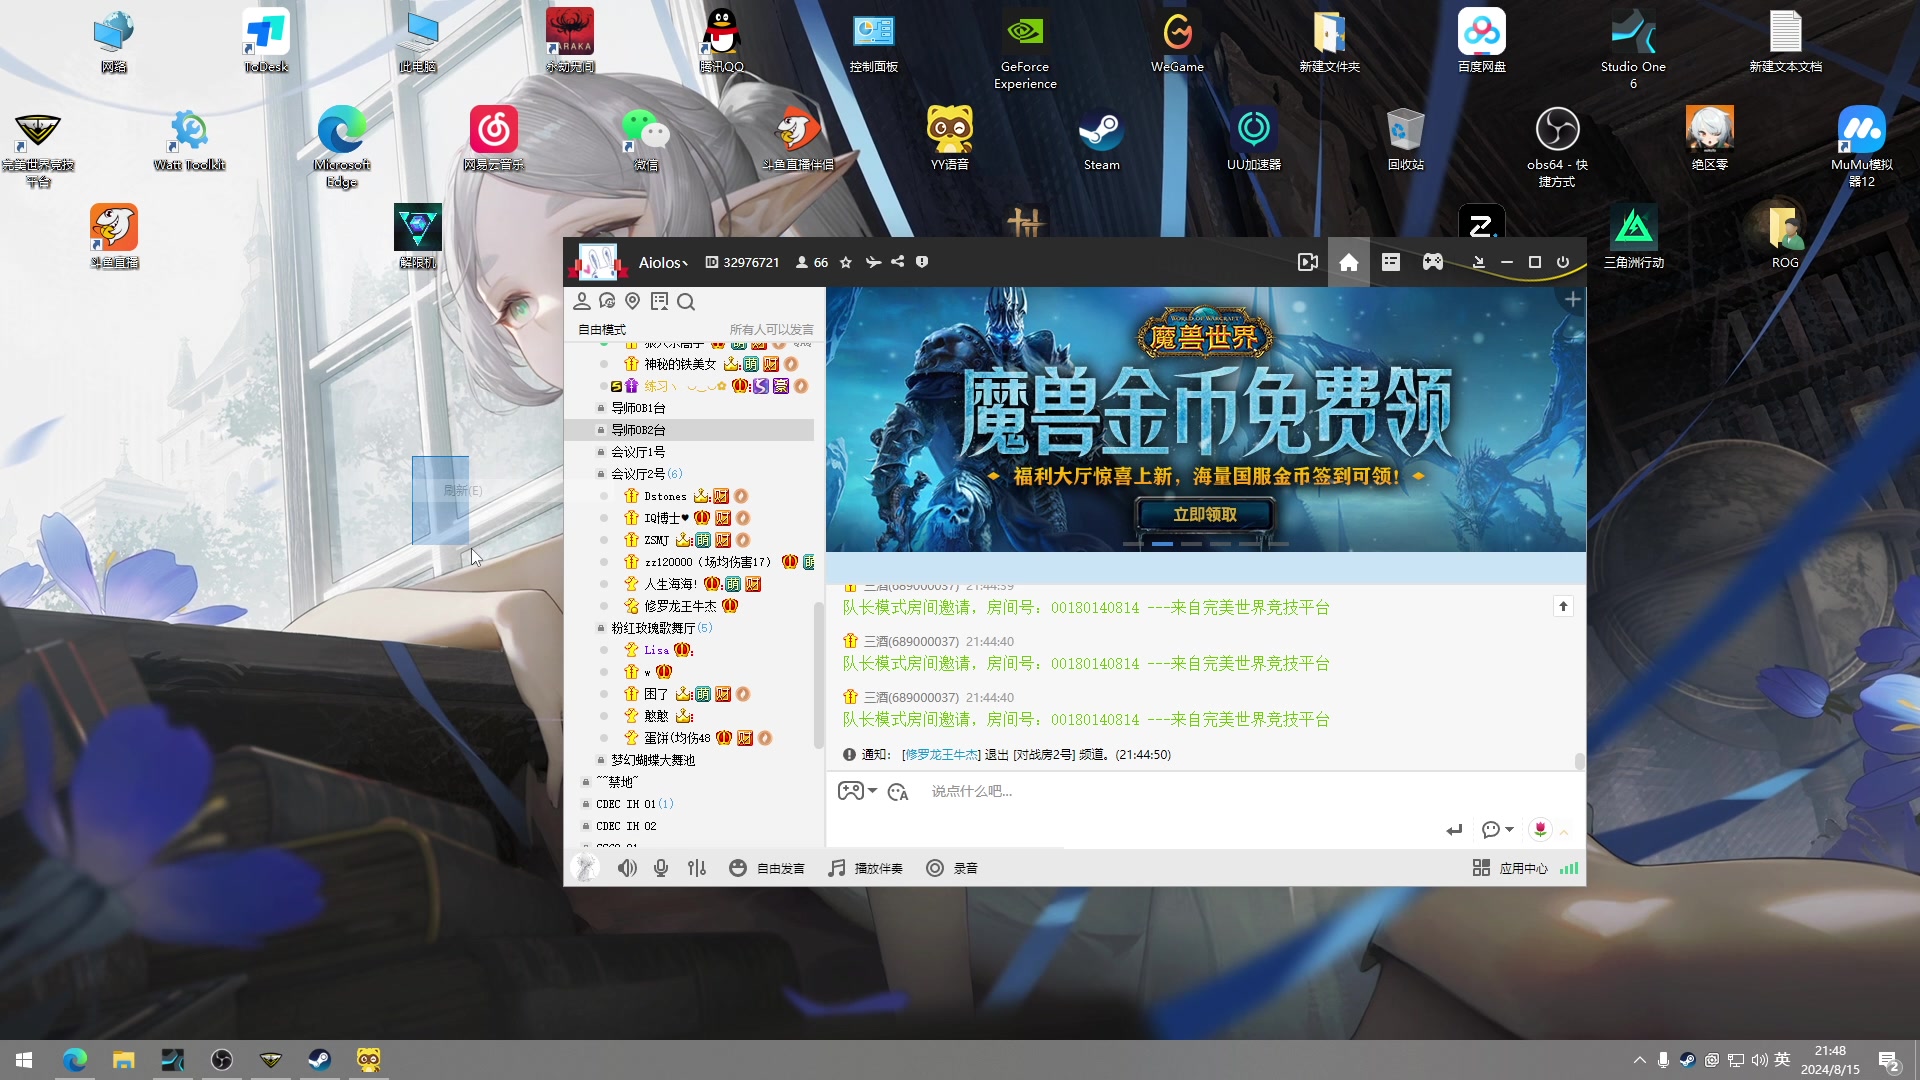Click the search icon above channel list

[x=686, y=301]
